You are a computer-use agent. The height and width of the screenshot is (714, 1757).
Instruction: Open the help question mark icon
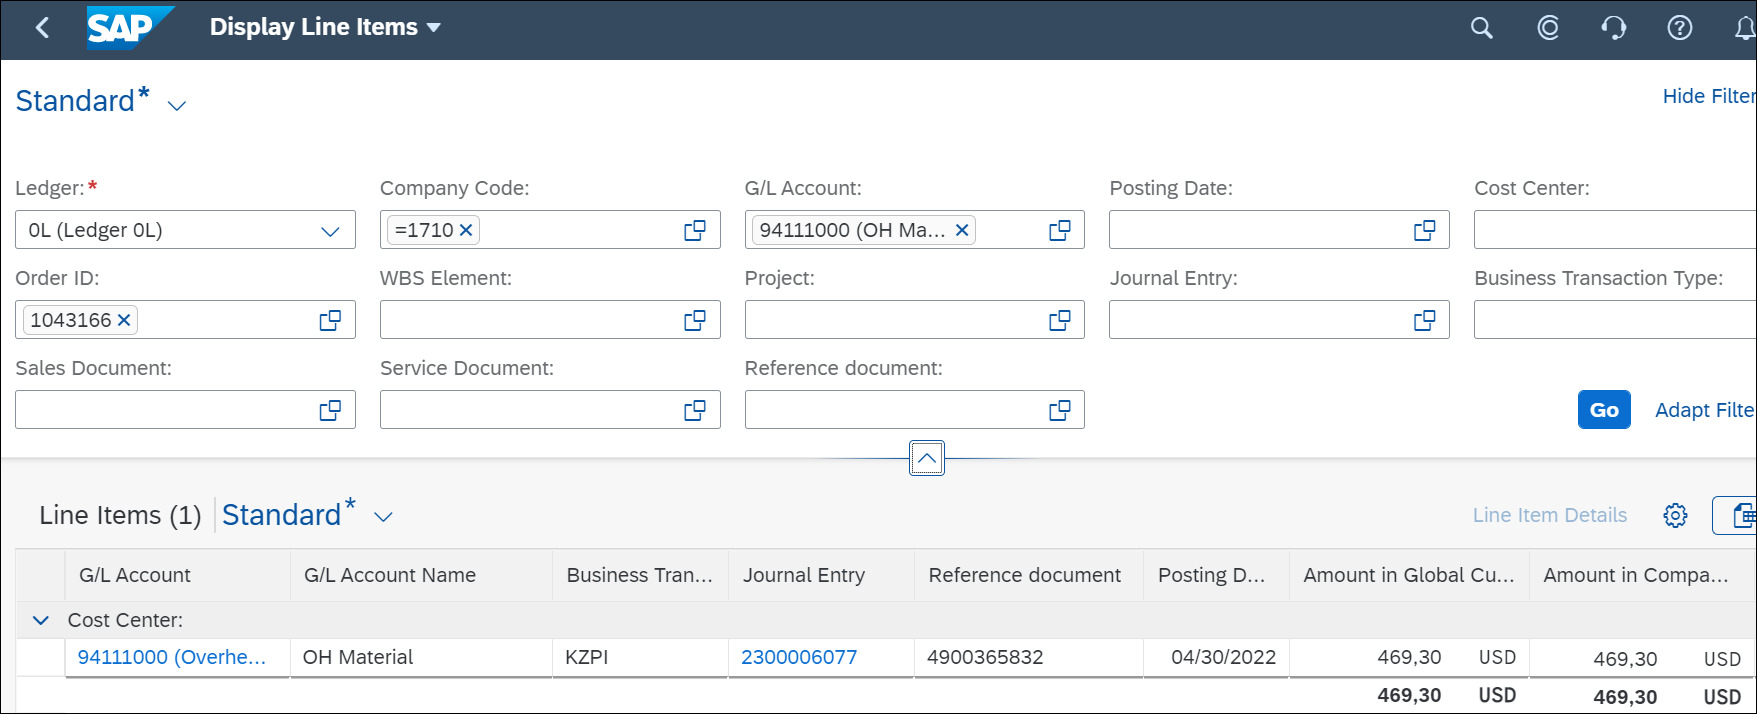pyautogui.click(x=1679, y=28)
